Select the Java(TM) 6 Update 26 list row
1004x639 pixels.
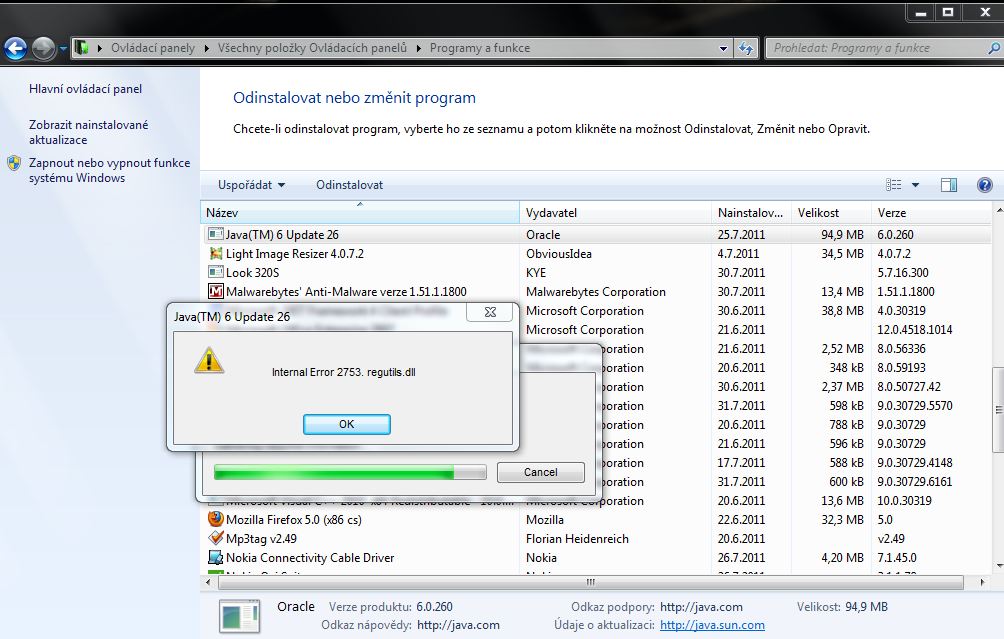coord(595,234)
